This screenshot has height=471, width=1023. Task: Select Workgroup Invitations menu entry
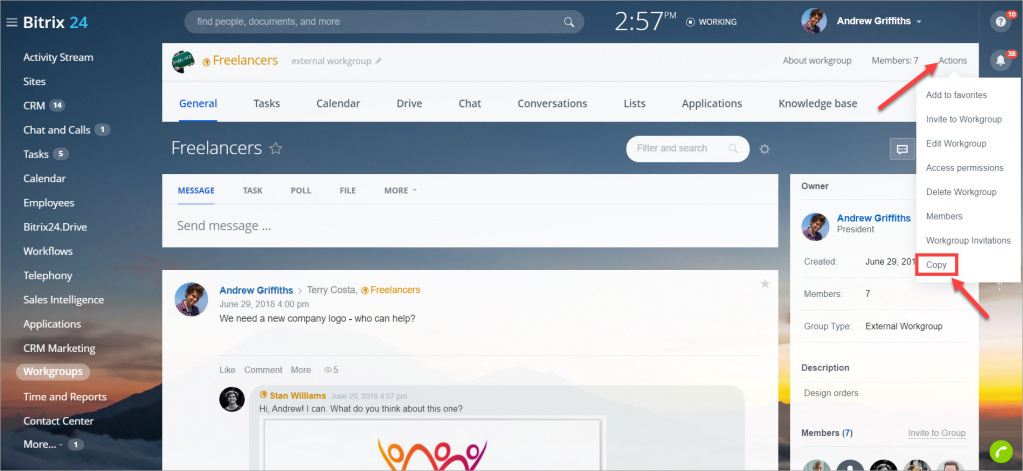click(968, 241)
